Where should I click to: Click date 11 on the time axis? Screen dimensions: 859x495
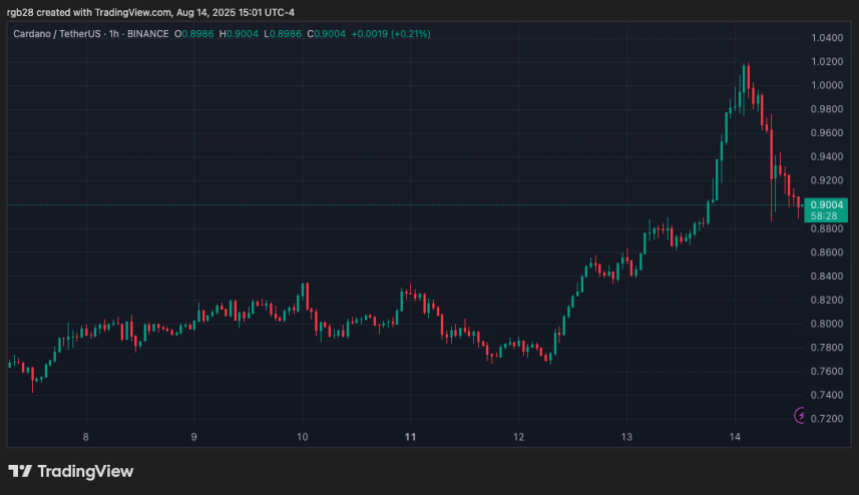tap(410, 437)
